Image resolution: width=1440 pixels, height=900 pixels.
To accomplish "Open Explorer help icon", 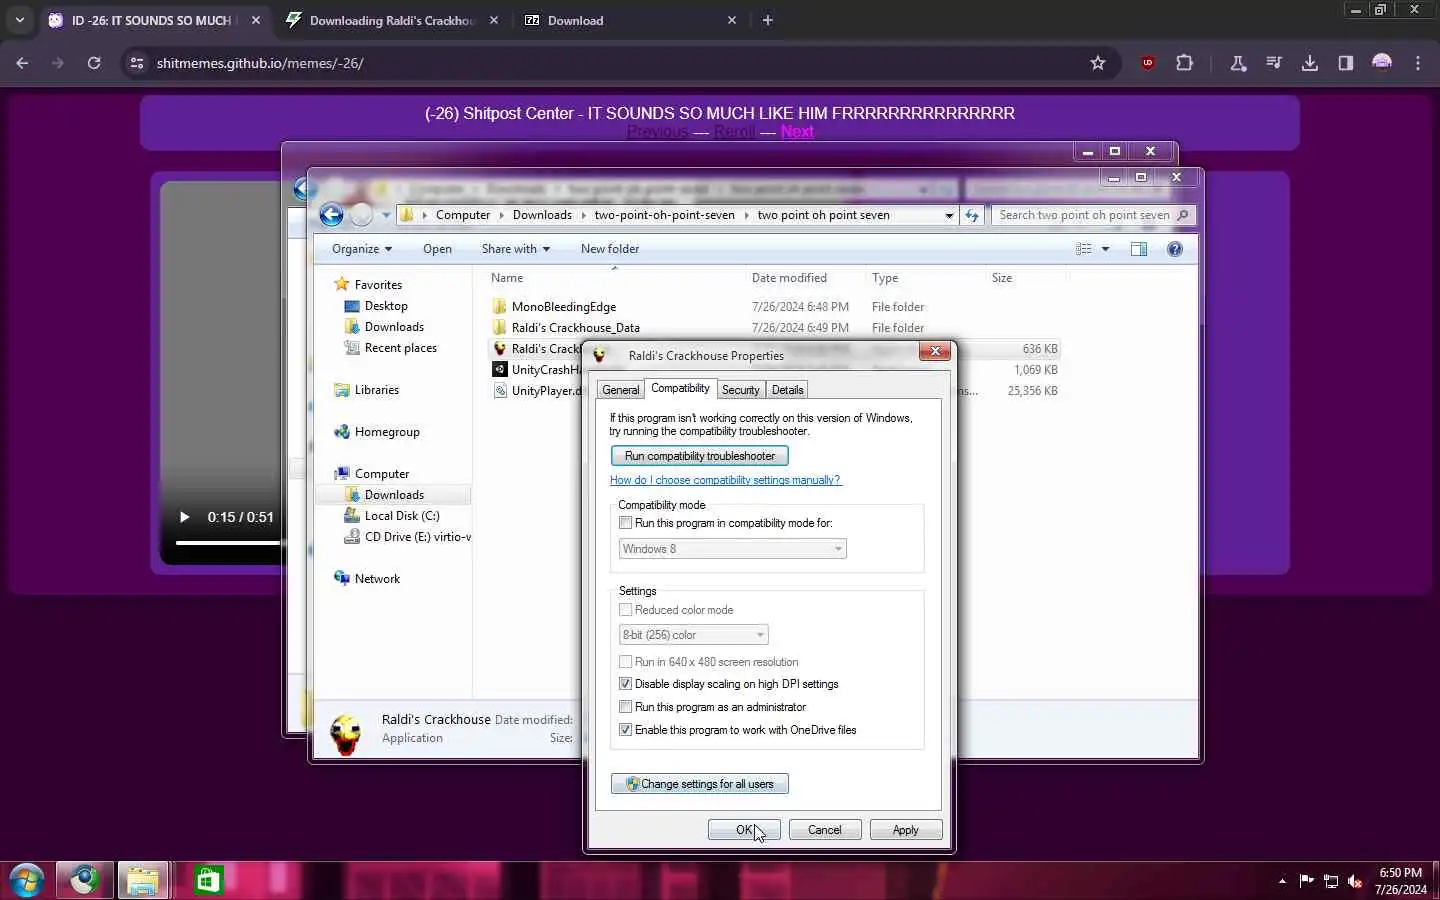I will click(x=1175, y=249).
